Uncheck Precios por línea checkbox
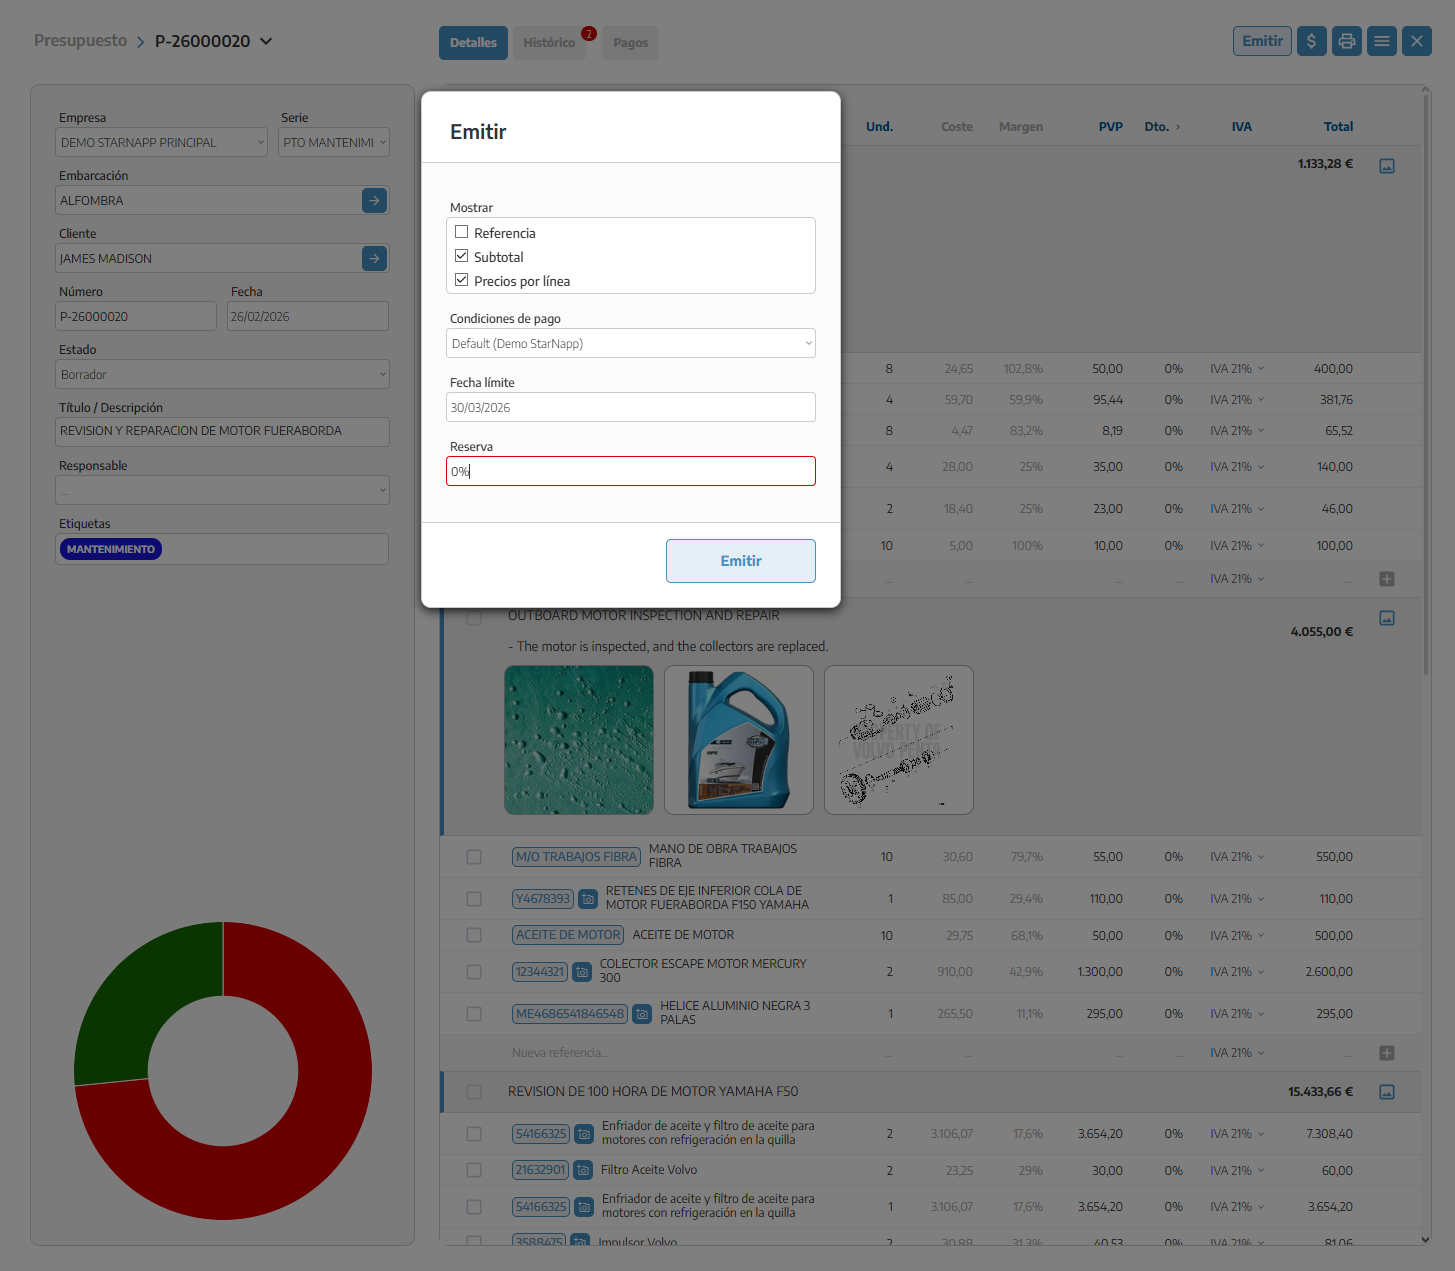 [462, 280]
